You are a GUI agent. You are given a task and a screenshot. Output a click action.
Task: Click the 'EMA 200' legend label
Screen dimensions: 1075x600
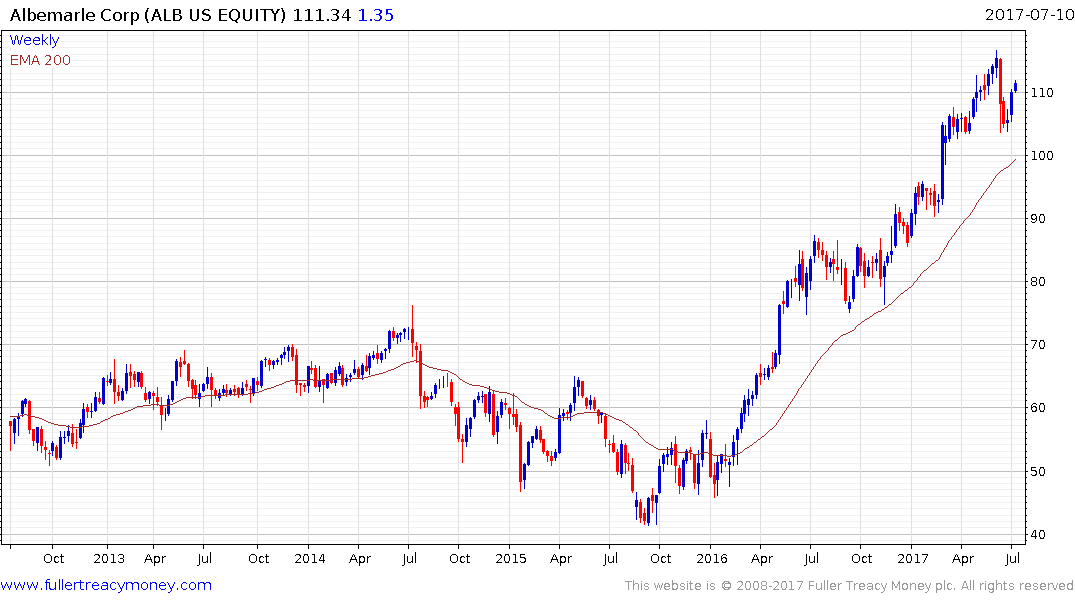(x=40, y=60)
